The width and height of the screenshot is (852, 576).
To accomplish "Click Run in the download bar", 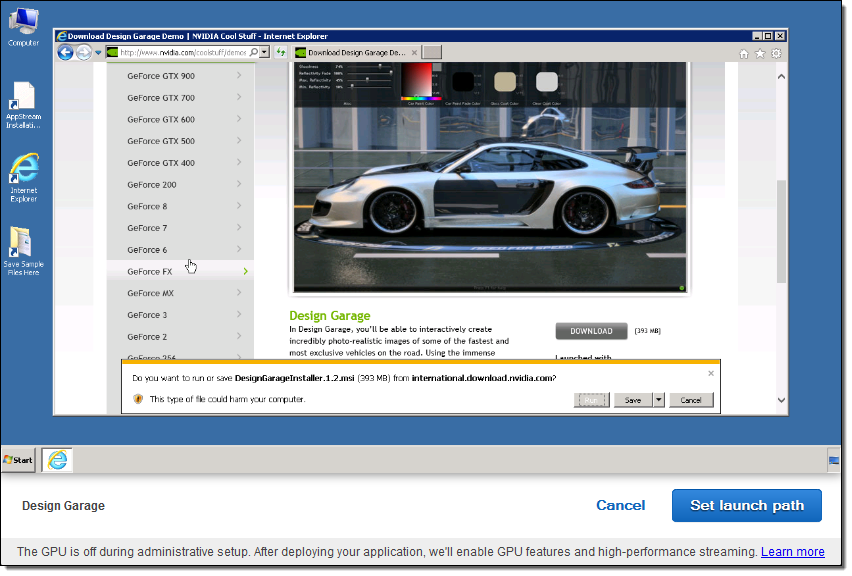I will [x=591, y=400].
